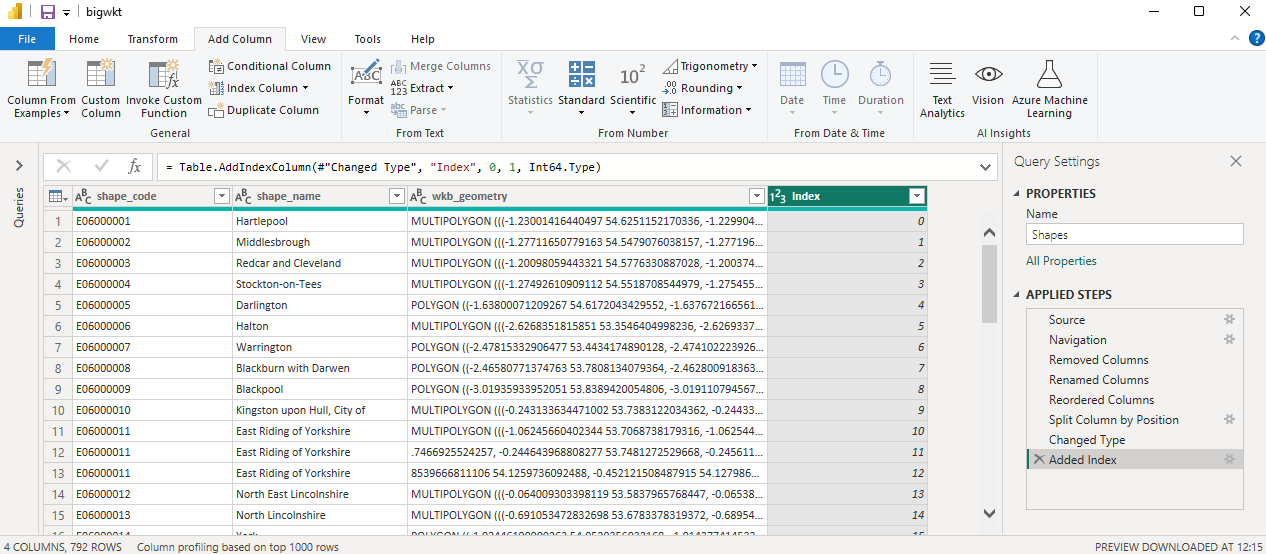The image size is (1266, 554).
Task: Open the Trigonometry dropdown menu
Action: click(754, 66)
